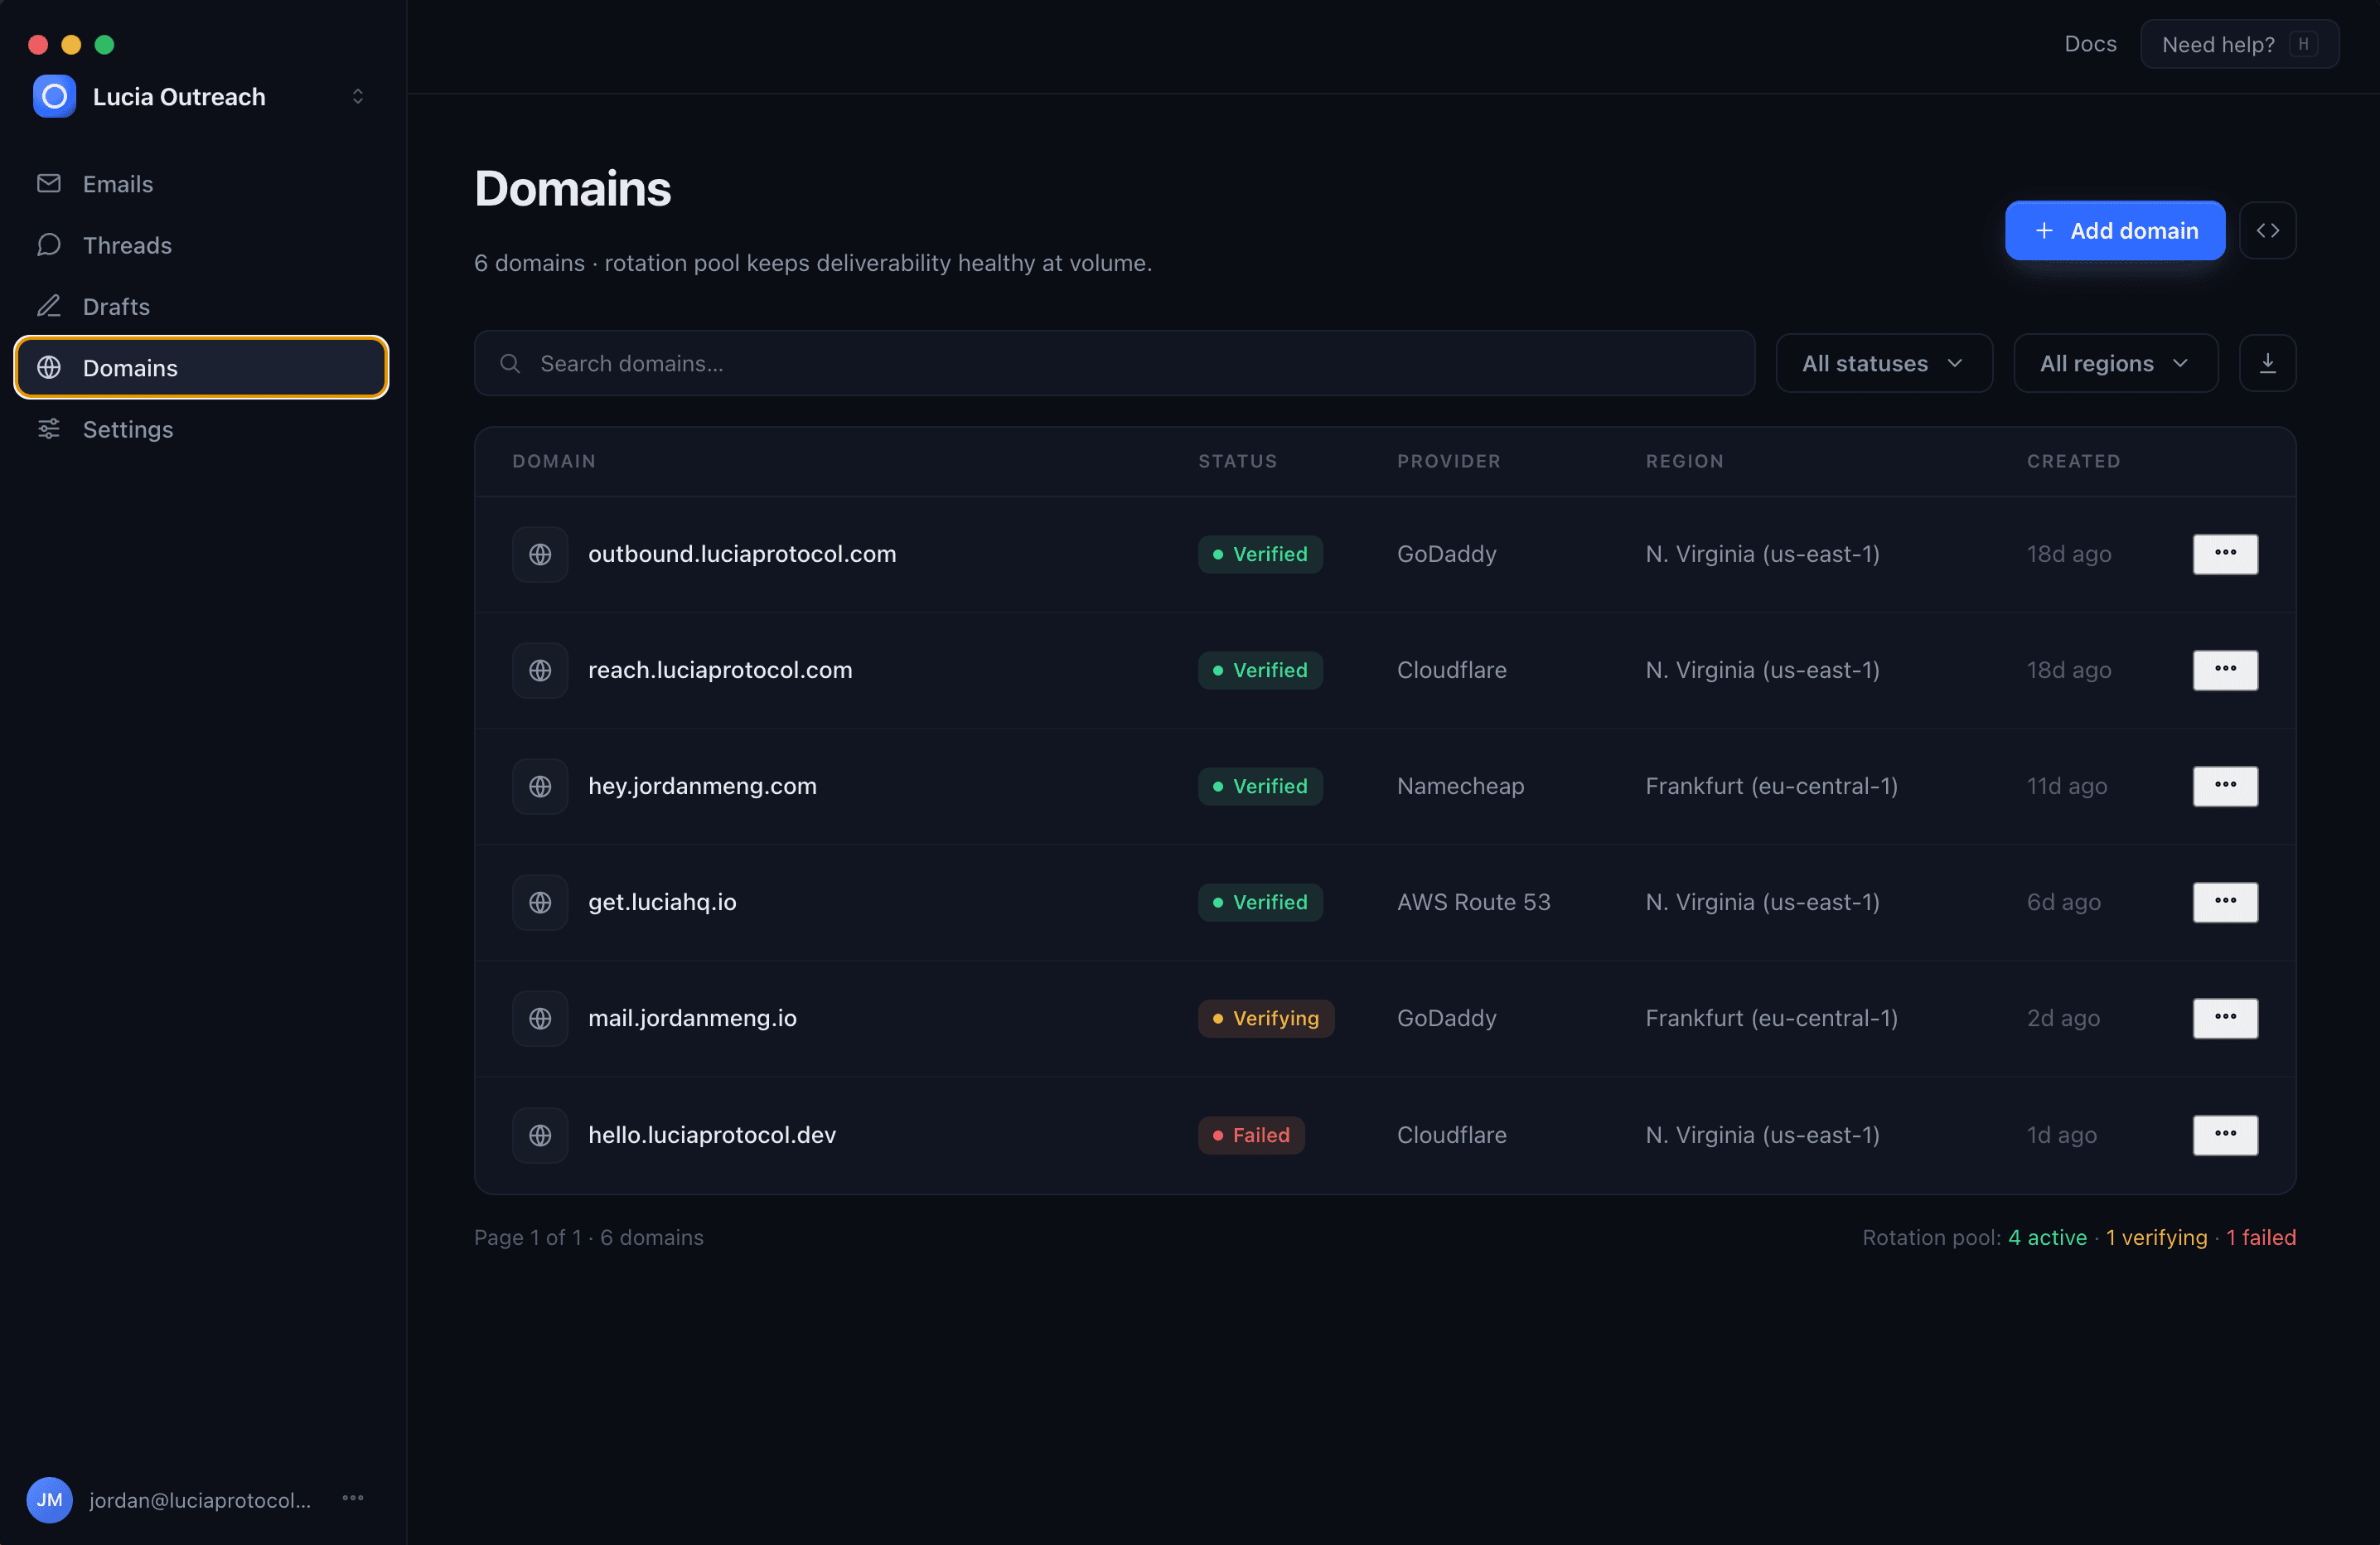Click Verified badge for get.luciahq.io
Viewport: 2380px width, 1545px height.
(x=1260, y=902)
